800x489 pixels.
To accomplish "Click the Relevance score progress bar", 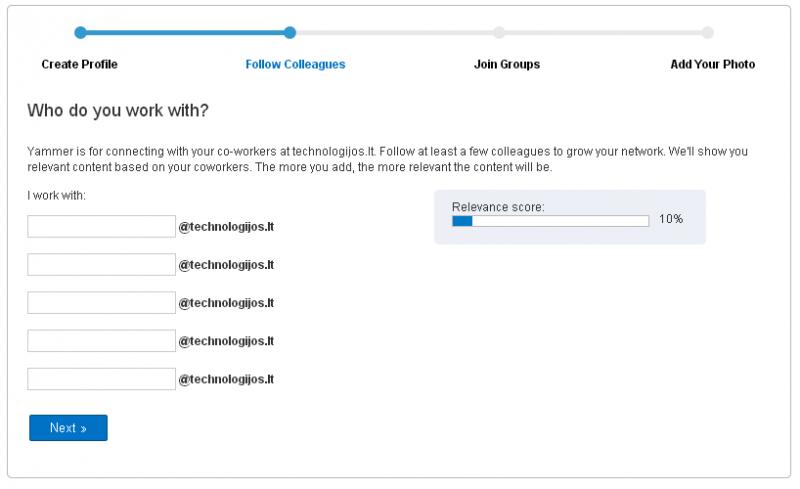I will click(551, 221).
